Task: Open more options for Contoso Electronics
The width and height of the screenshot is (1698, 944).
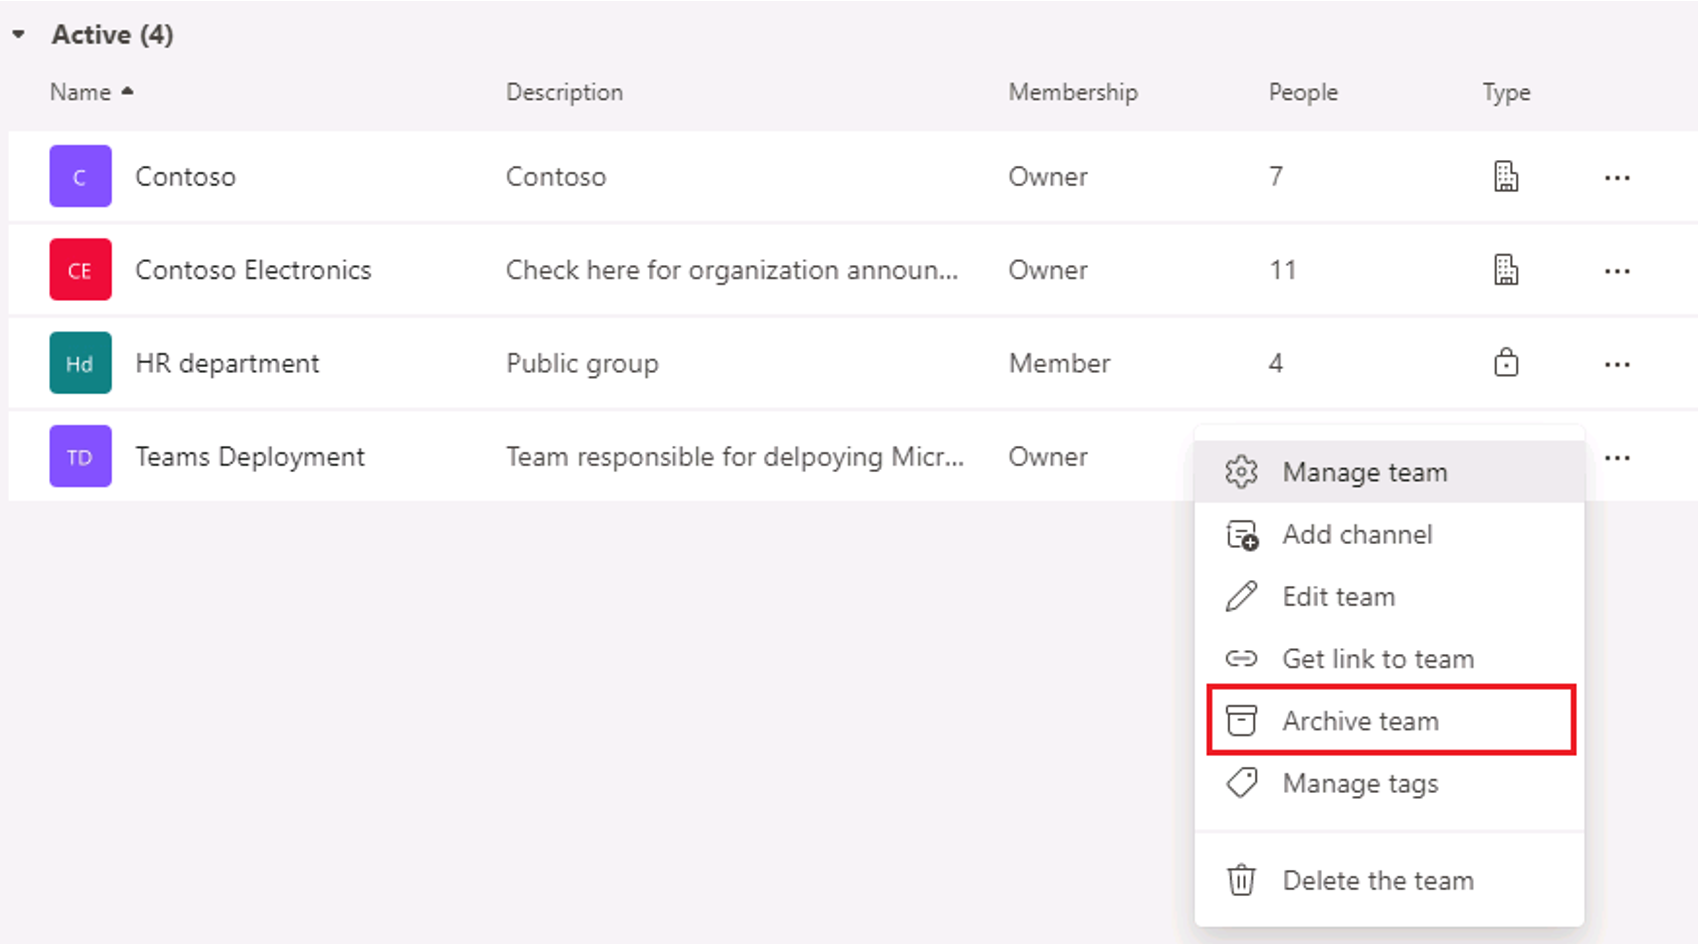Action: (1617, 271)
